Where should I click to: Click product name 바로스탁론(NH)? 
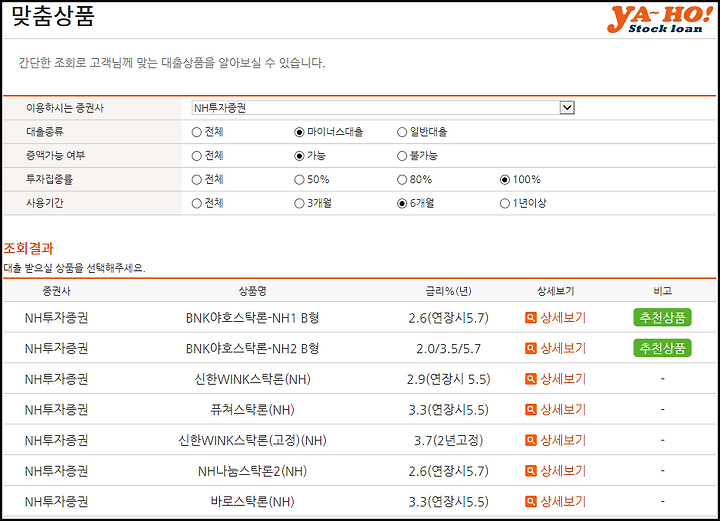click(252, 502)
